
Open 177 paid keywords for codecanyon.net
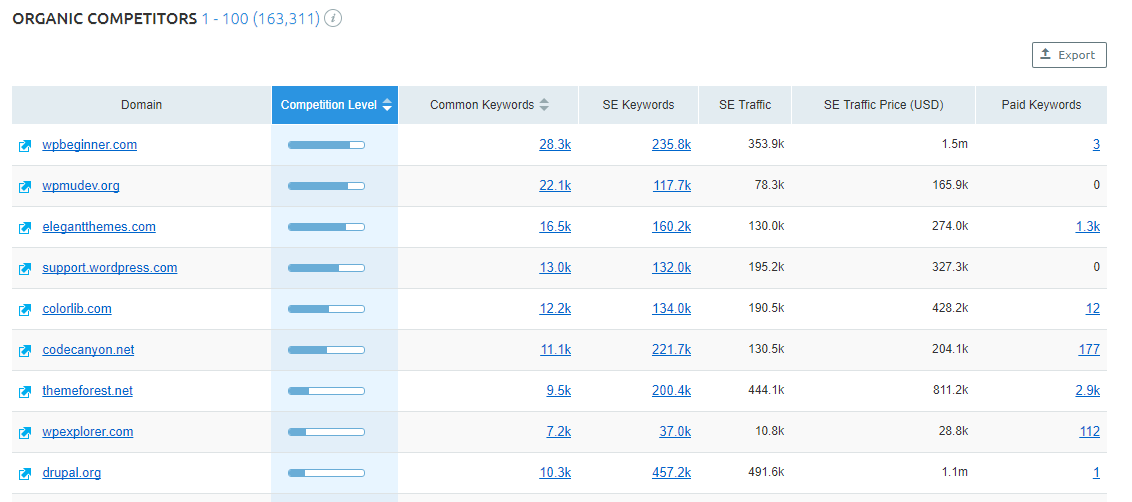[x=1089, y=350]
